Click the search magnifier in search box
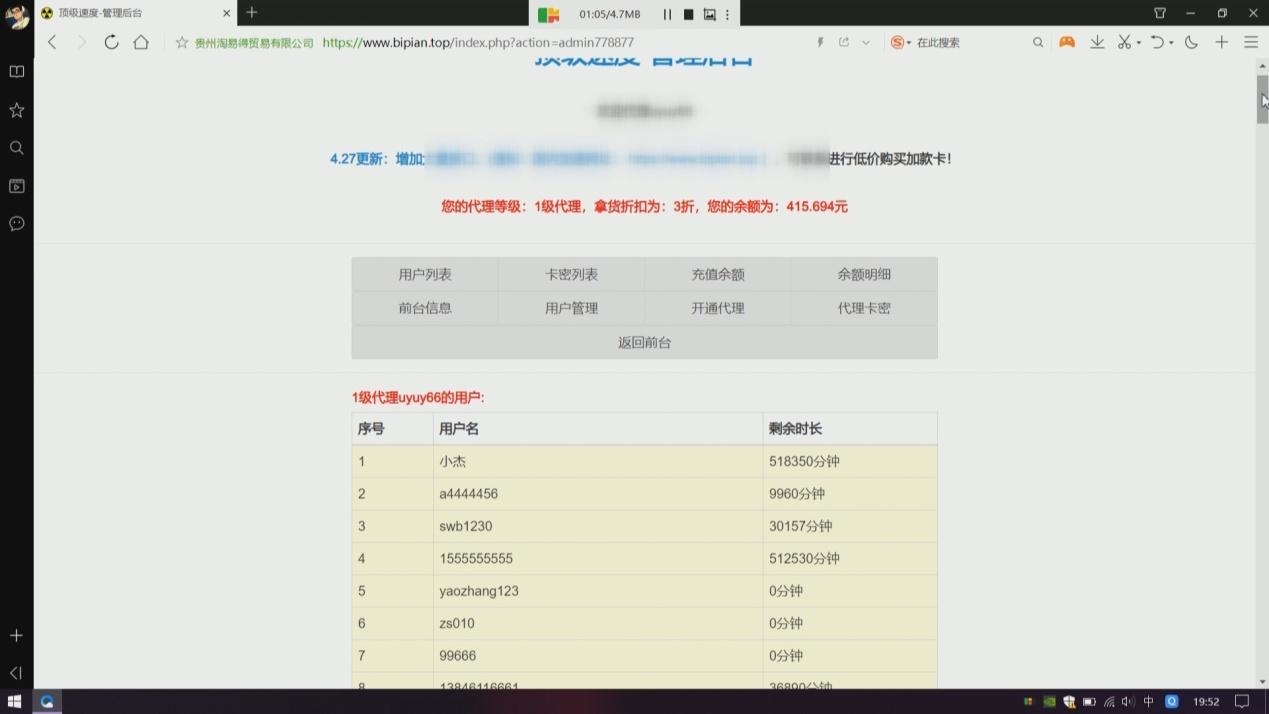The width and height of the screenshot is (1269, 714). 1038,42
